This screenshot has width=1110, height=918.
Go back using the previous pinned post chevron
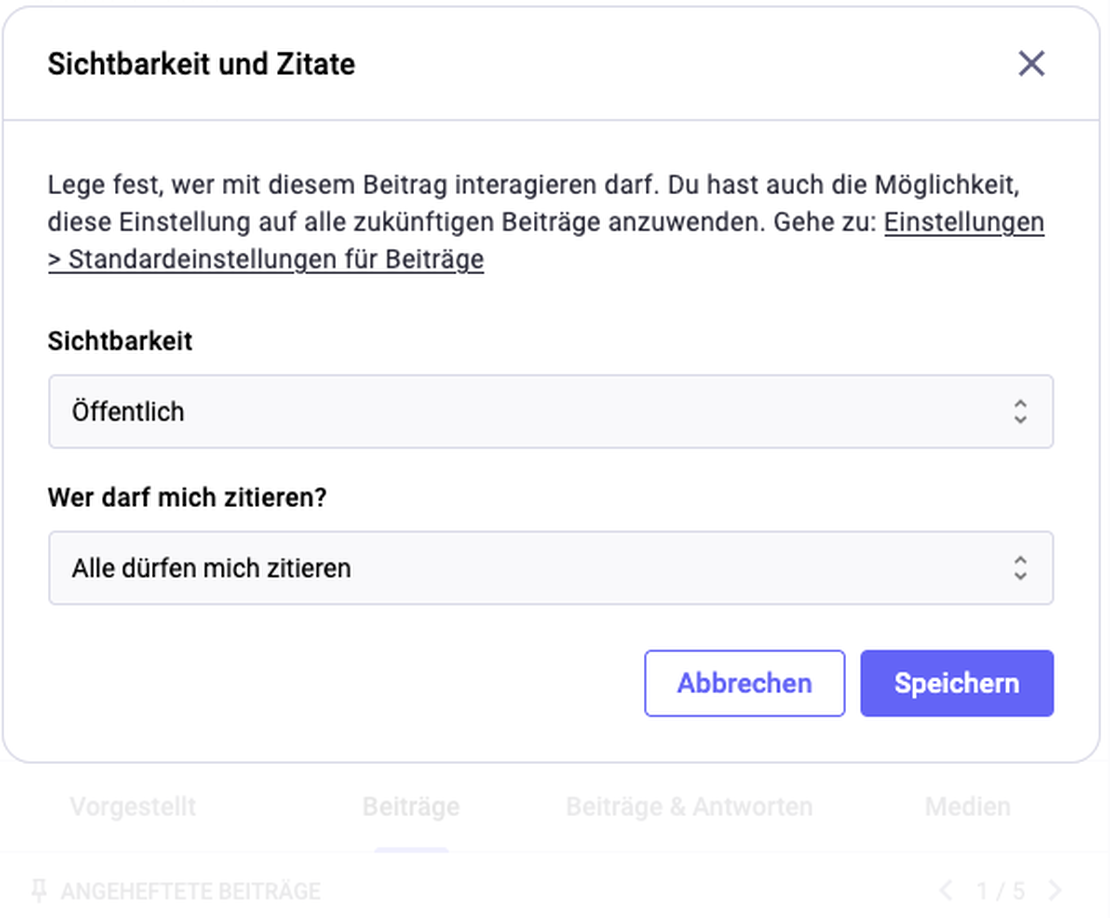(948, 890)
